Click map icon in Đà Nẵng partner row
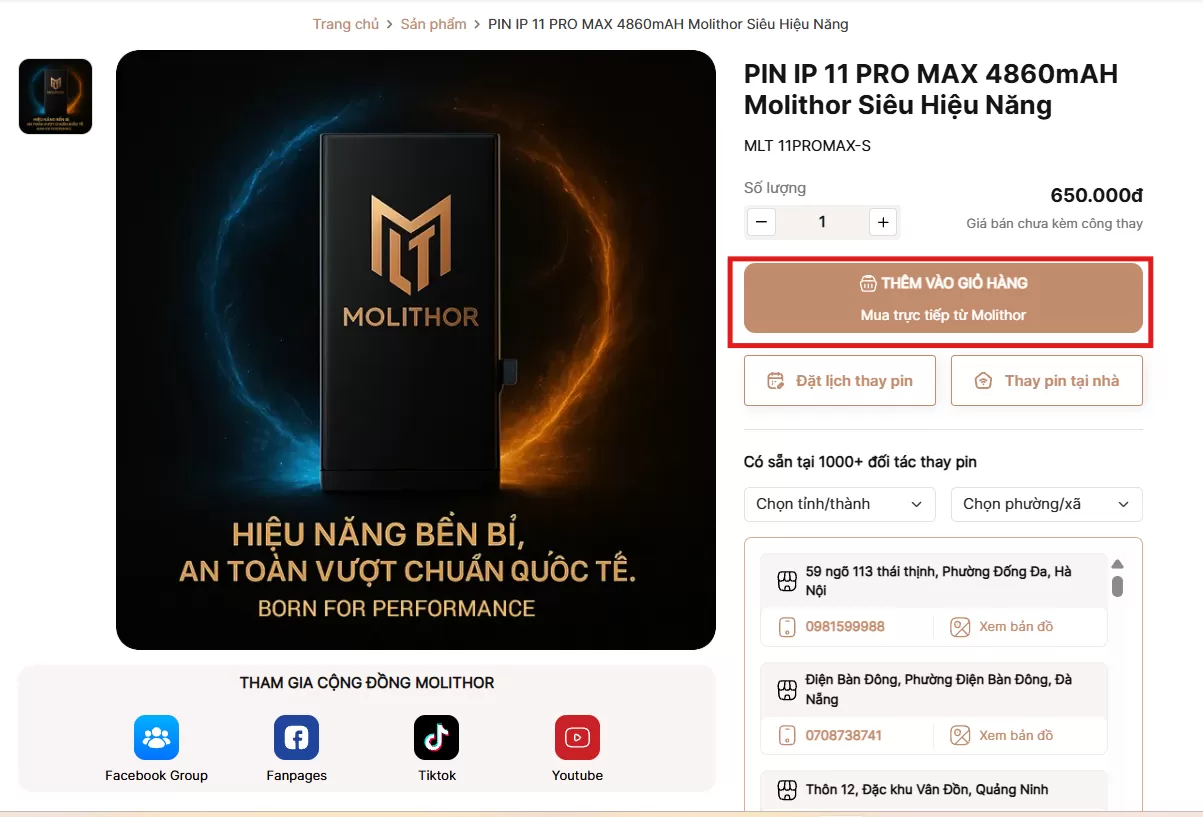The image size is (1203, 817). click(x=960, y=736)
